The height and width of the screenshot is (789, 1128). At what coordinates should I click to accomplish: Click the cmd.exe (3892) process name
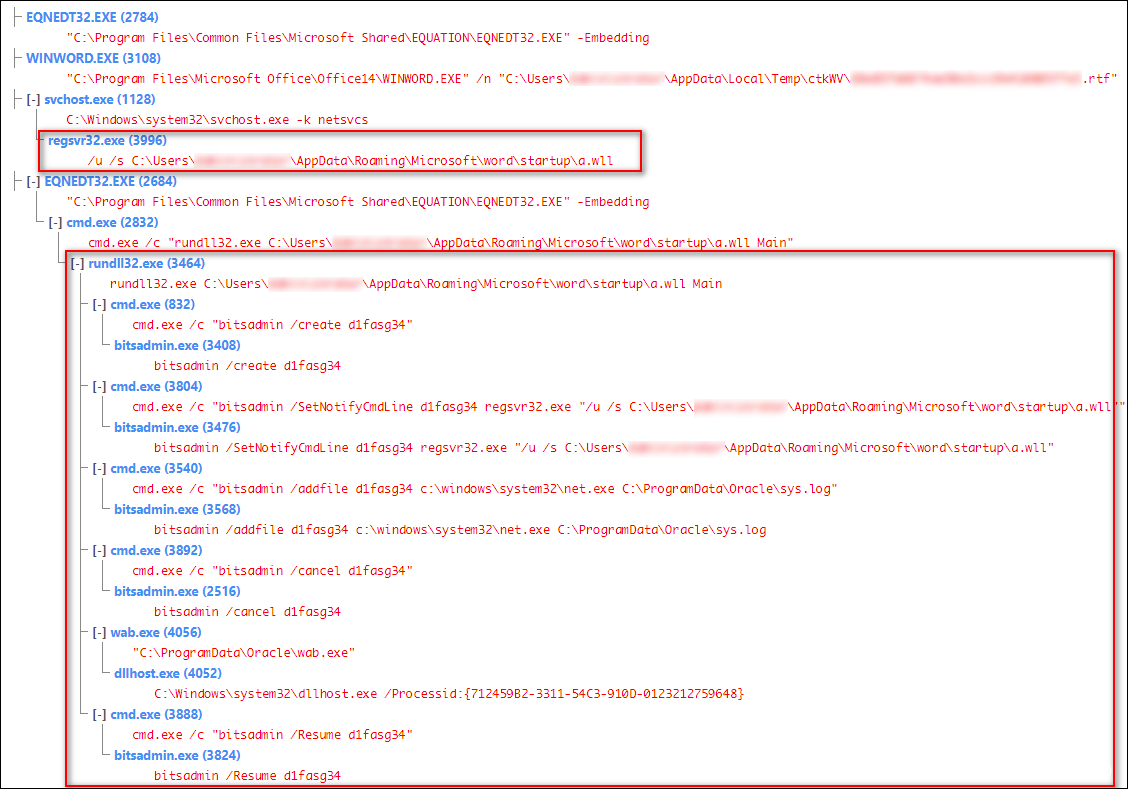pos(156,550)
